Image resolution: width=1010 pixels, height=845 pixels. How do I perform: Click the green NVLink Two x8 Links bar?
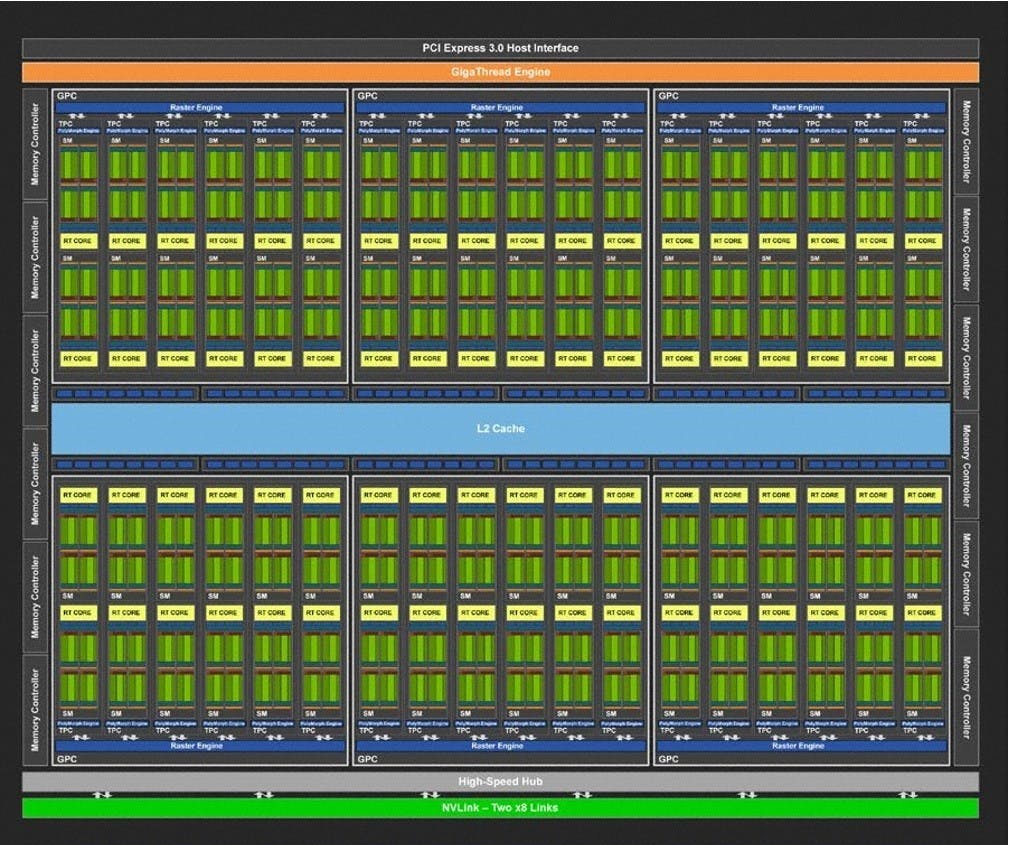pos(500,808)
